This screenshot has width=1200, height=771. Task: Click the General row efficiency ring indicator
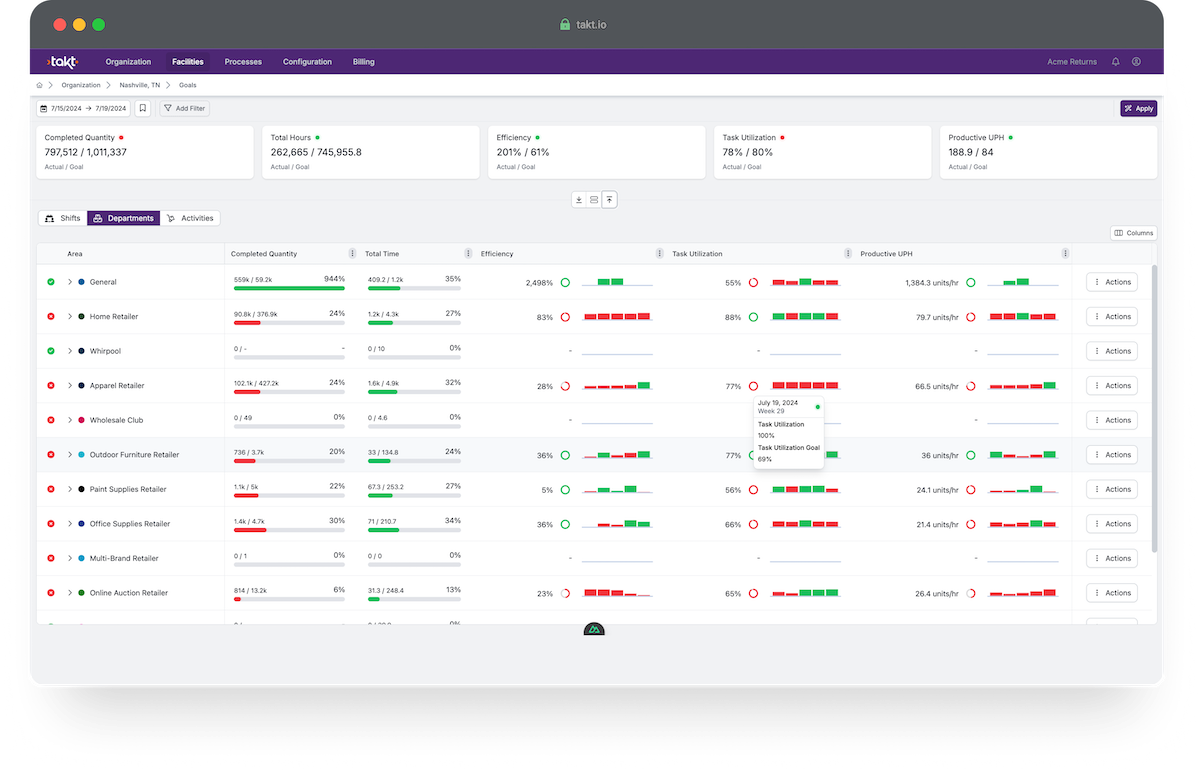point(565,283)
